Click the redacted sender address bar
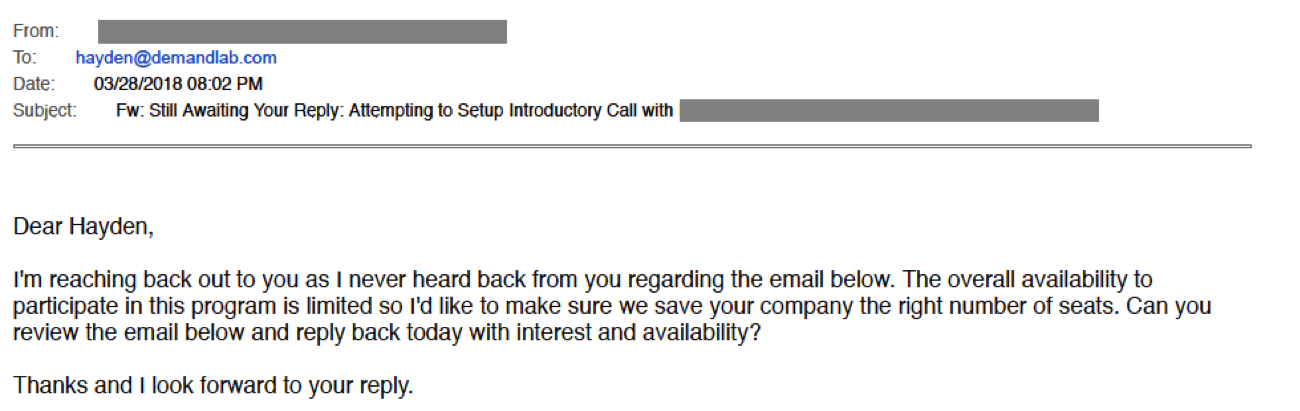This screenshot has height=411, width=1300. click(x=302, y=32)
